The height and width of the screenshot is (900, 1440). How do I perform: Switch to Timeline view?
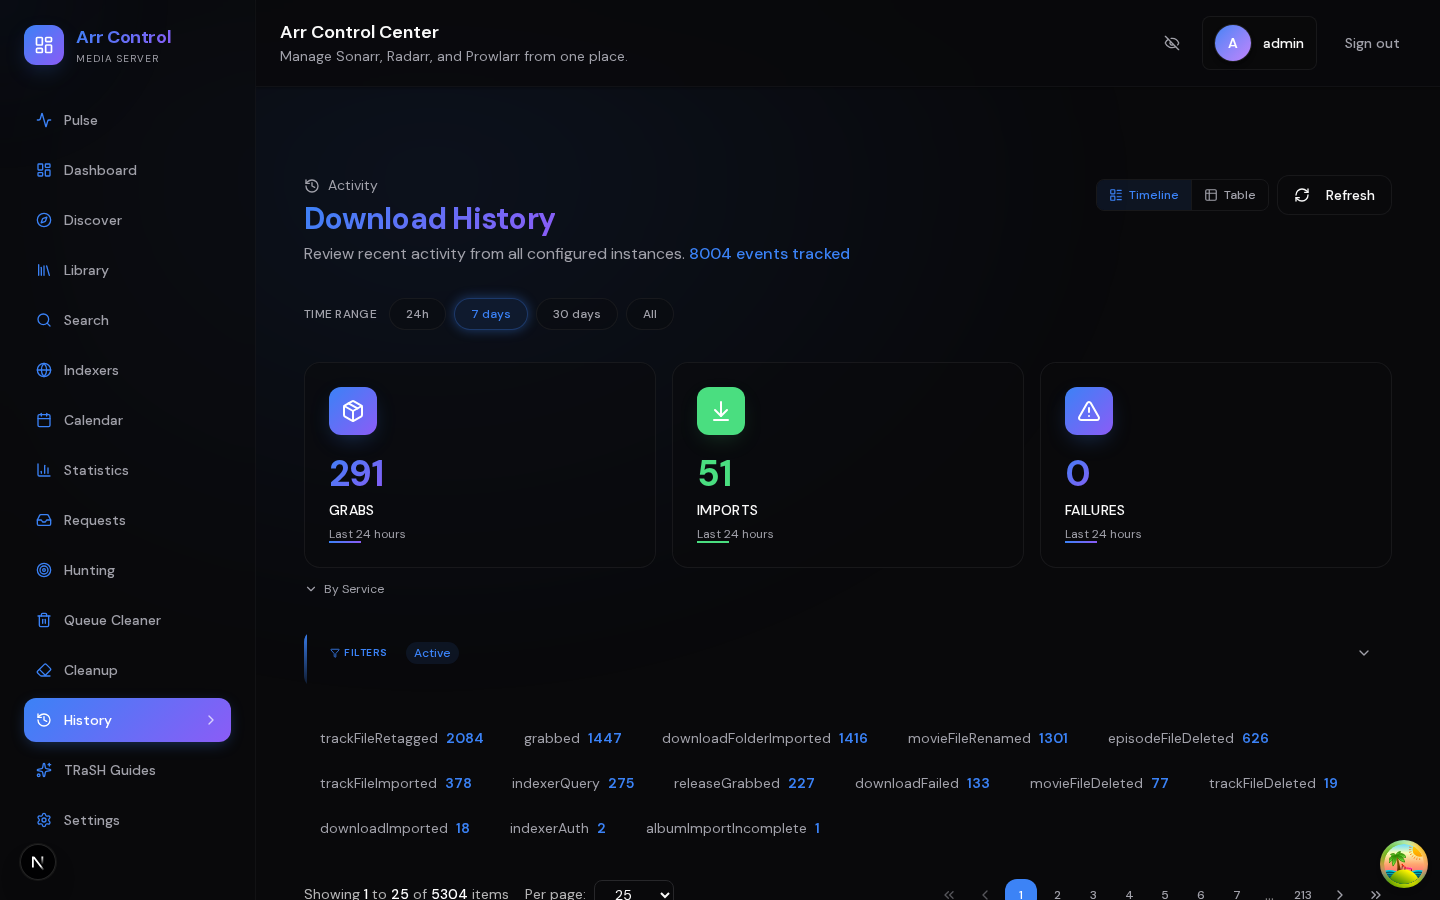click(x=1144, y=195)
